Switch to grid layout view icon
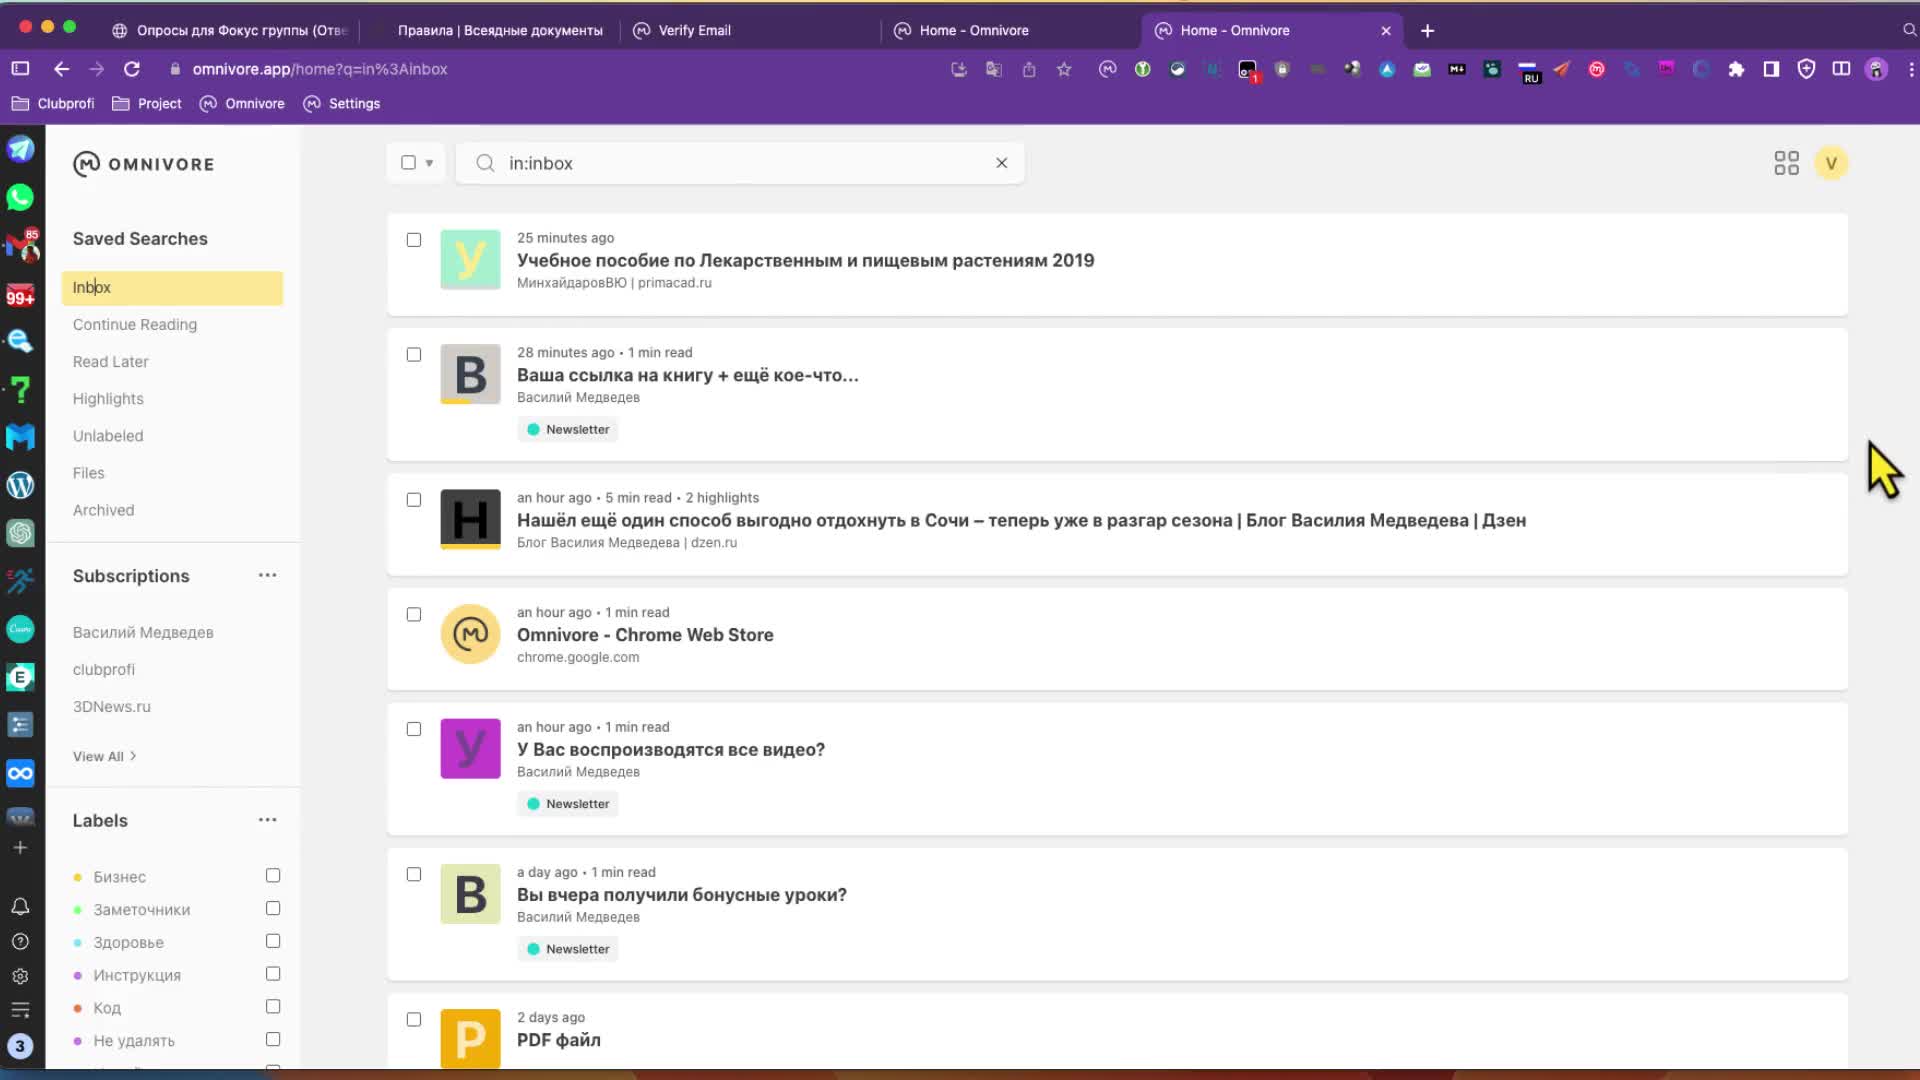 [x=1786, y=163]
